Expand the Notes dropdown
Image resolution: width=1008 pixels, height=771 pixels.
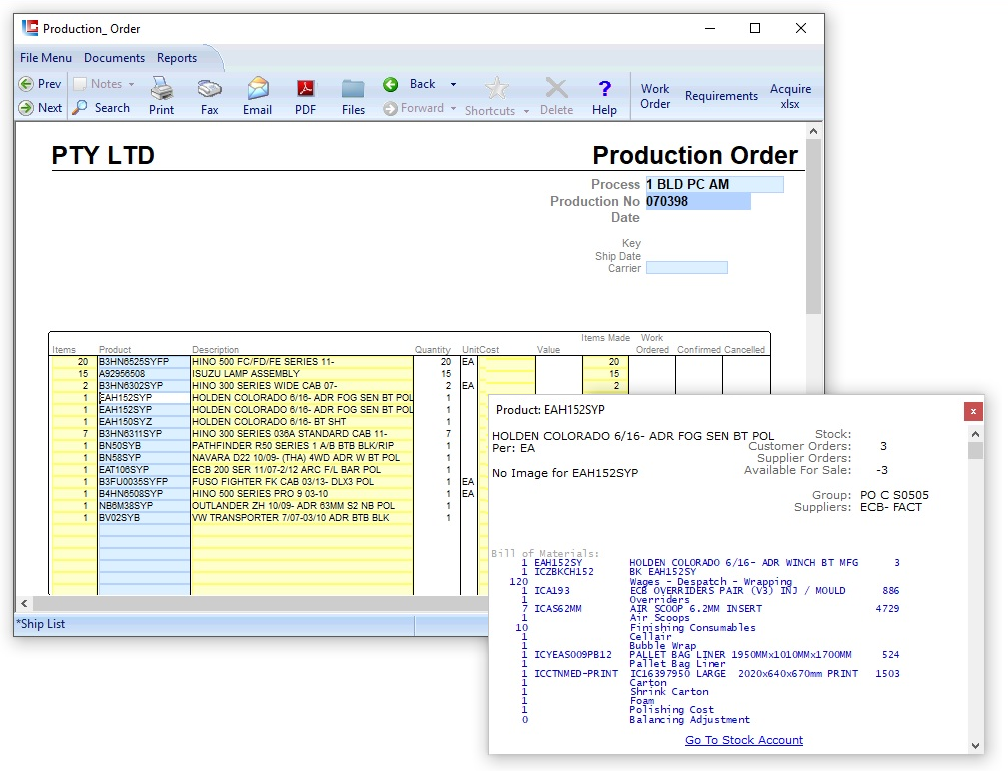tap(131, 85)
